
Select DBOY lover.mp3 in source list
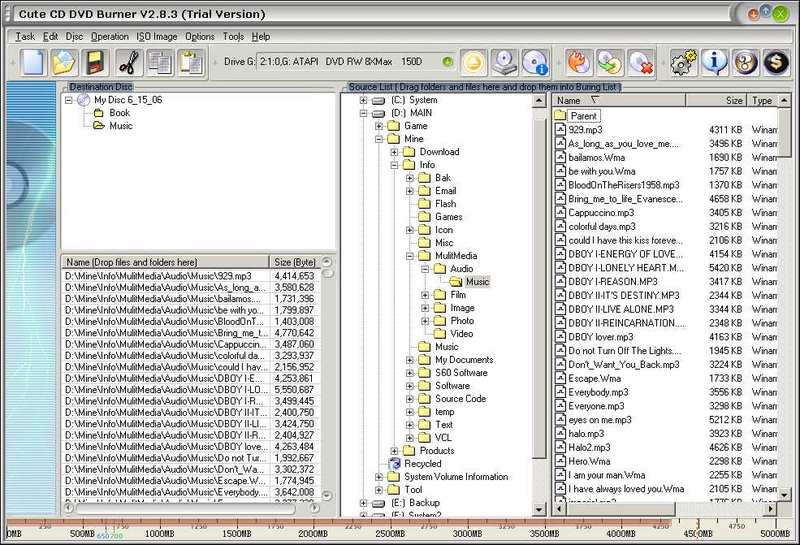pyautogui.click(x=601, y=337)
